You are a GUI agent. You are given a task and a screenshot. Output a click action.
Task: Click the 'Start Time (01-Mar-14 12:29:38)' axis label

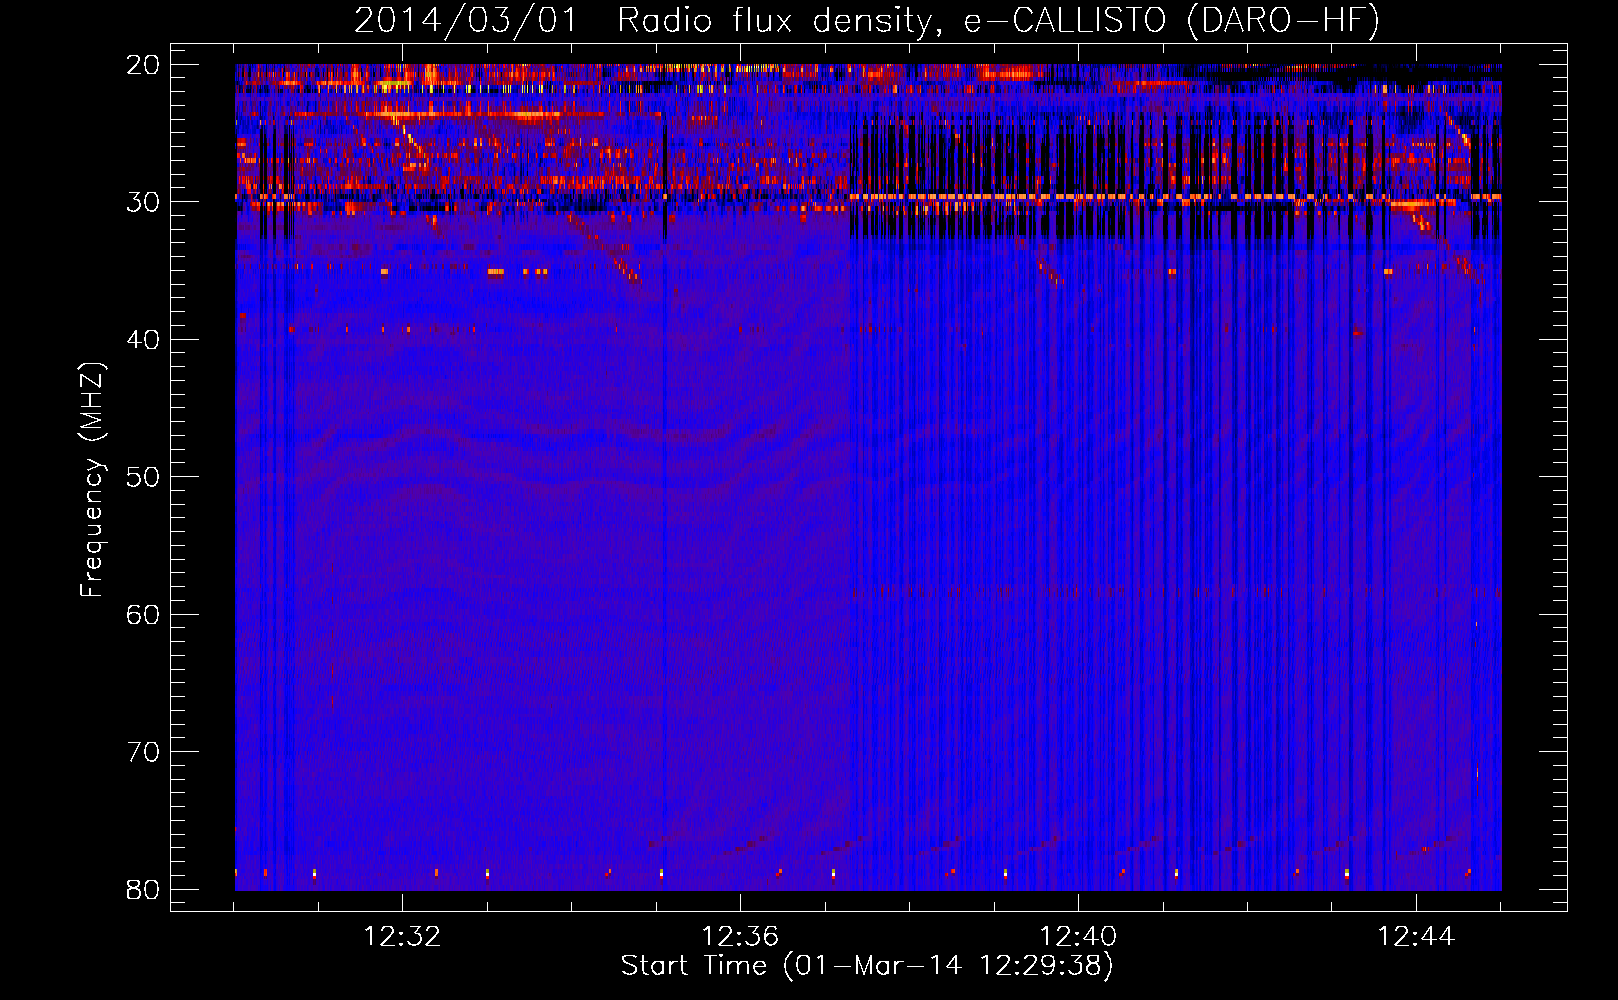point(867,965)
